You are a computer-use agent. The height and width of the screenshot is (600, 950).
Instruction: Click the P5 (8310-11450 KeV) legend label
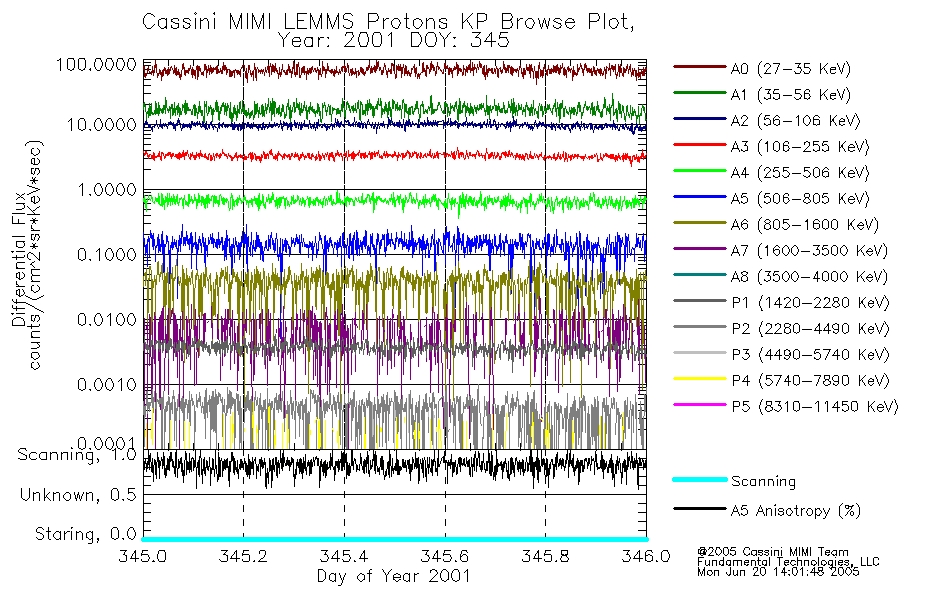tap(815, 407)
